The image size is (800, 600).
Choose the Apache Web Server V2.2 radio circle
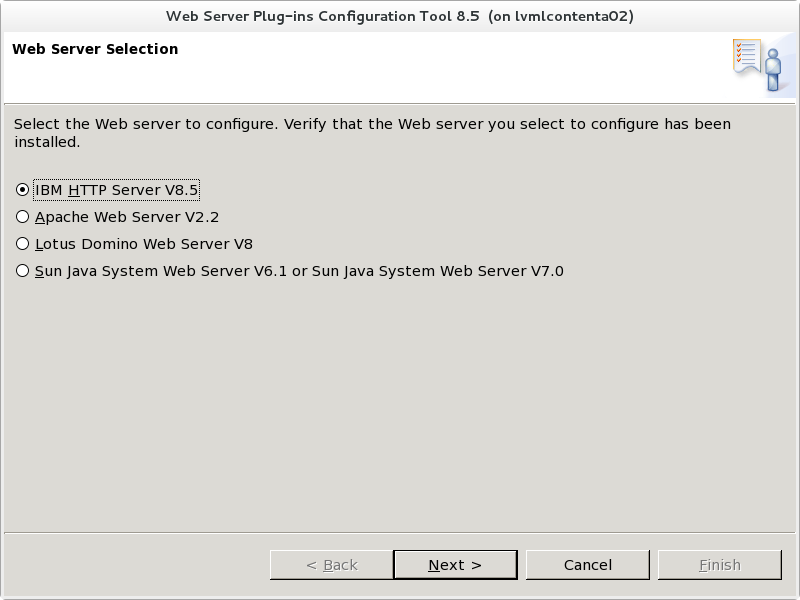[x=22, y=217]
